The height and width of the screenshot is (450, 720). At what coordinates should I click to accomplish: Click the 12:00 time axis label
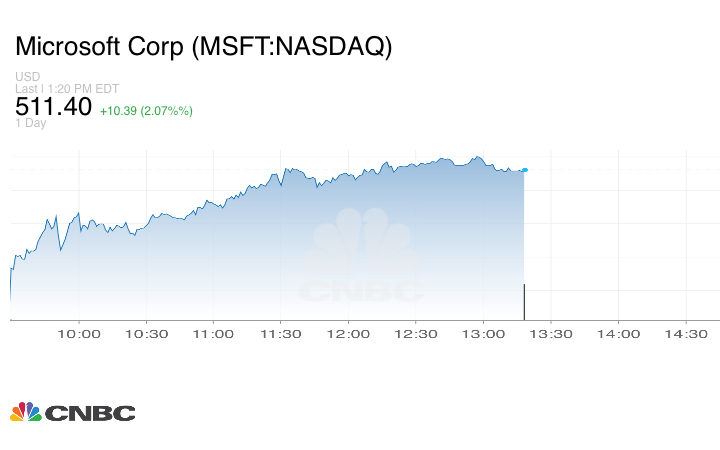349,334
